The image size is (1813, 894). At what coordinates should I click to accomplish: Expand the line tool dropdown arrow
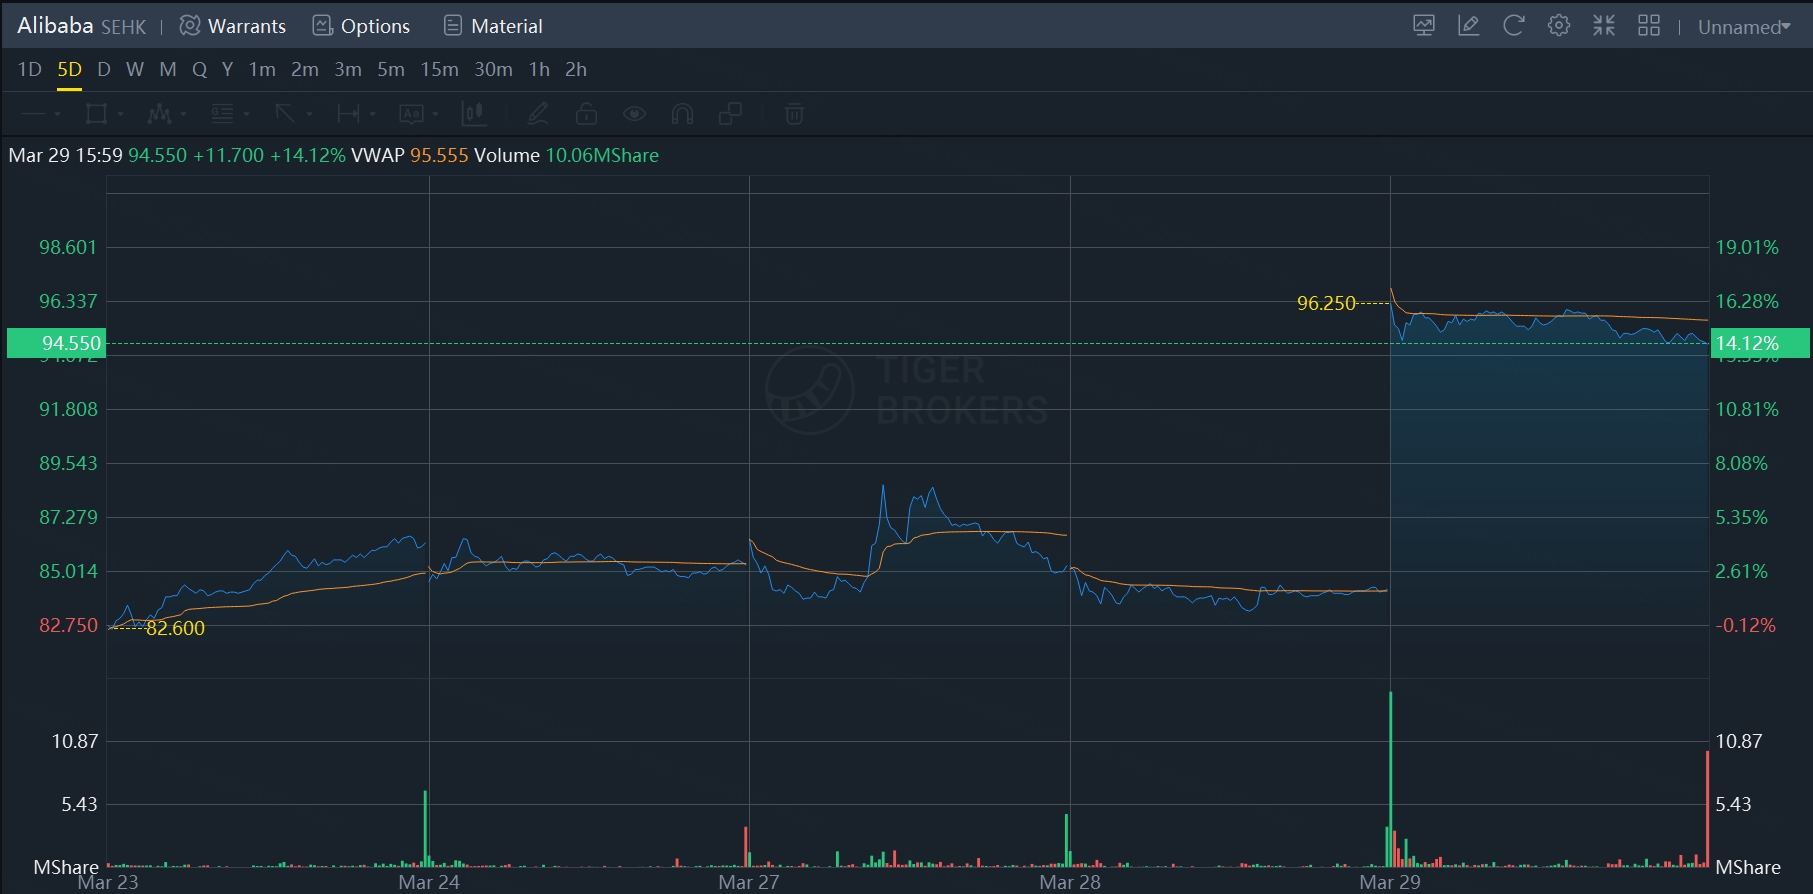coord(57,115)
